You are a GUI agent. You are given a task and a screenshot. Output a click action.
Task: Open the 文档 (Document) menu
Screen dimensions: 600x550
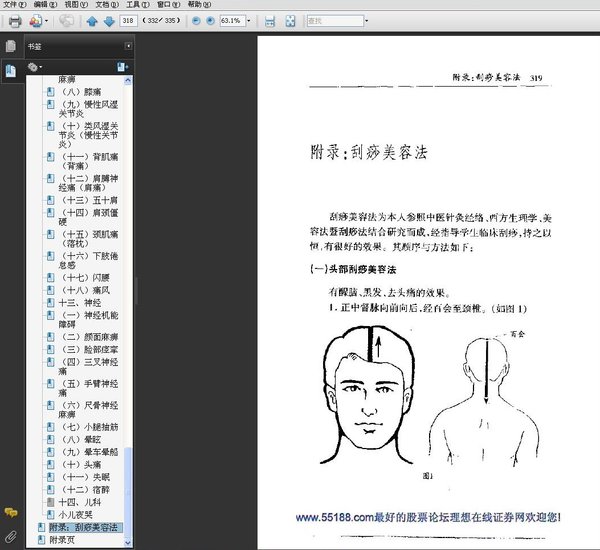[x=107, y=4]
